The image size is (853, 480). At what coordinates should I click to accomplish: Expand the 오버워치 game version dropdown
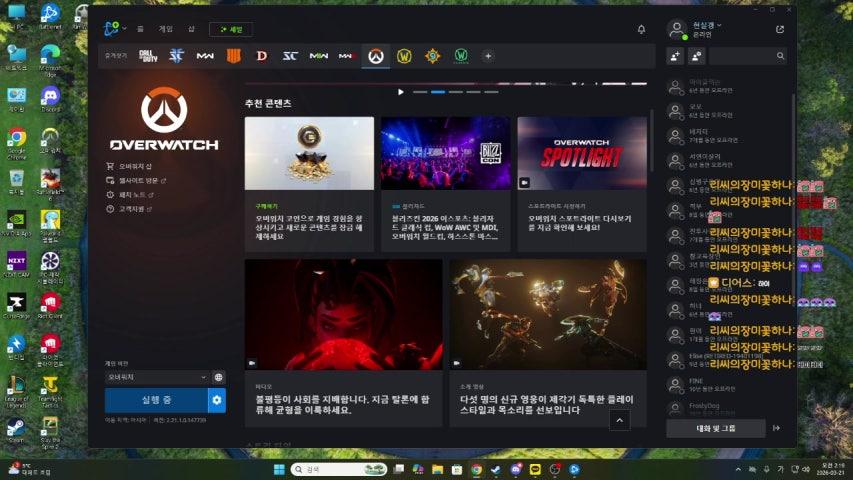tap(157, 377)
